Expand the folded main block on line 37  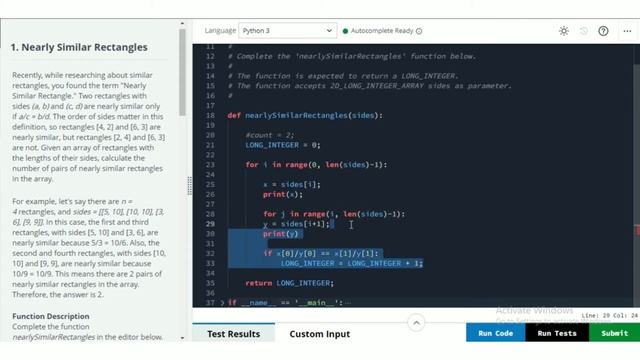click(x=222, y=303)
